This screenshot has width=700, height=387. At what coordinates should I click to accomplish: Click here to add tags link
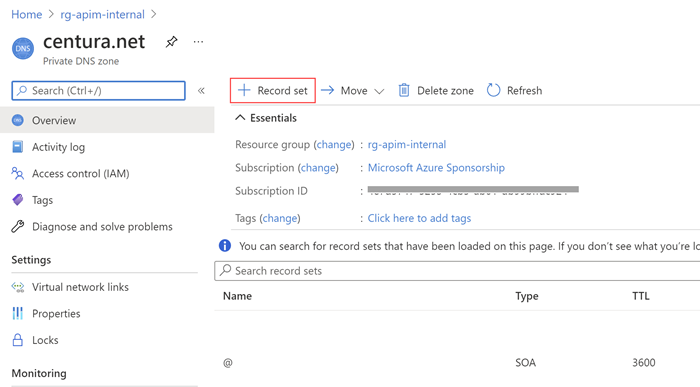[419, 218]
